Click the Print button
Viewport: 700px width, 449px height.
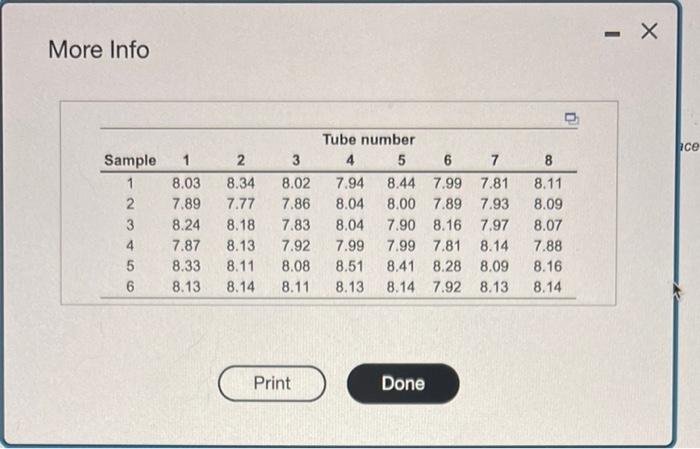click(x=272, y=383)
